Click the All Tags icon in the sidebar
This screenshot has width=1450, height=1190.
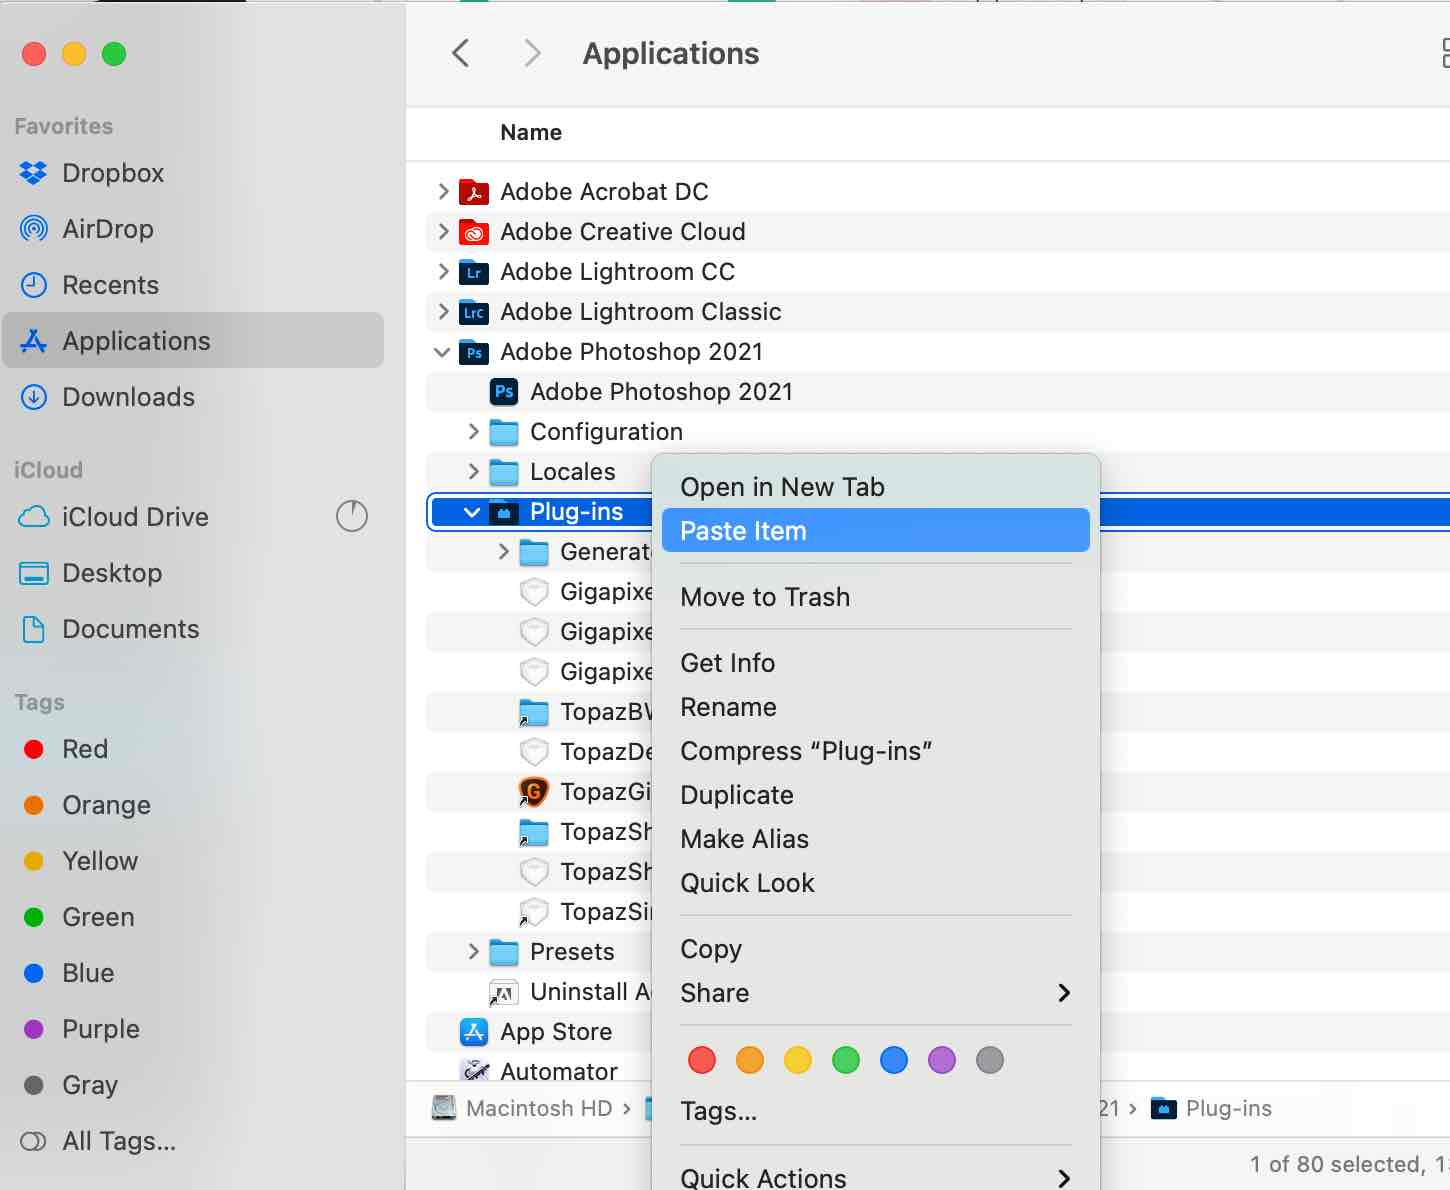pos(33,1141)
